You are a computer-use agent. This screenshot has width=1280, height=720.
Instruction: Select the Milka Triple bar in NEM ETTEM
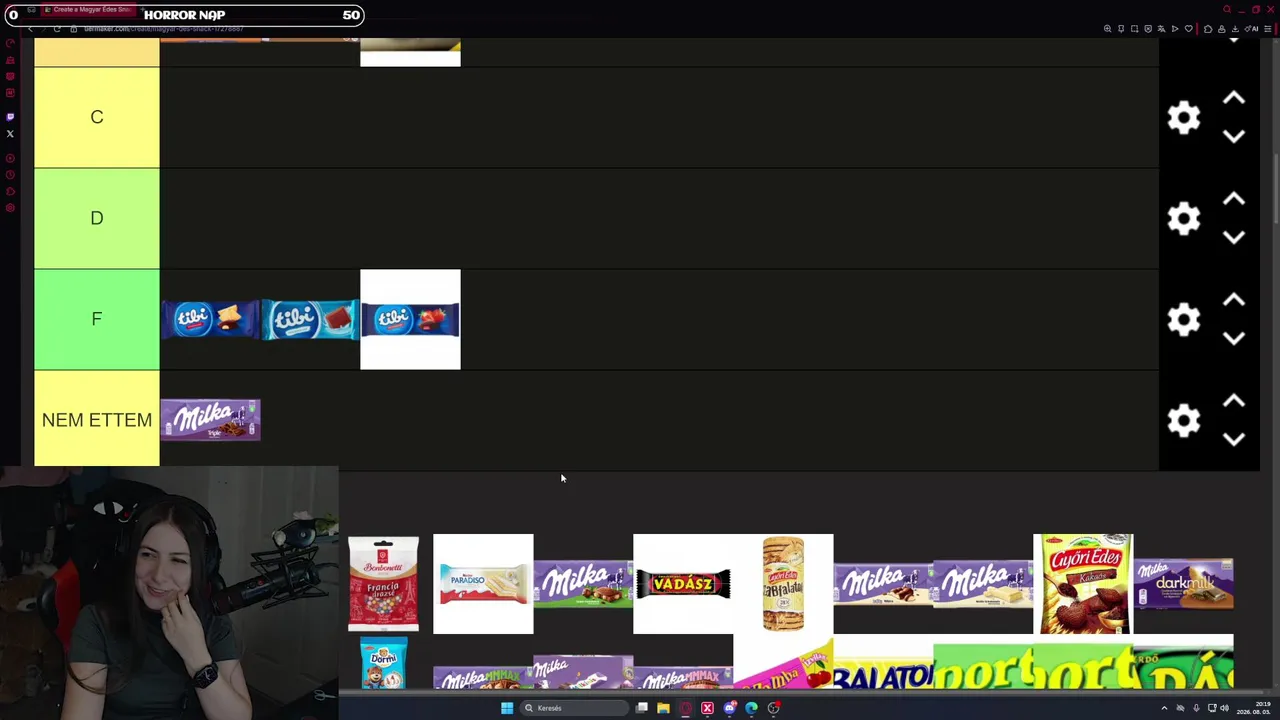pos(210,420)
